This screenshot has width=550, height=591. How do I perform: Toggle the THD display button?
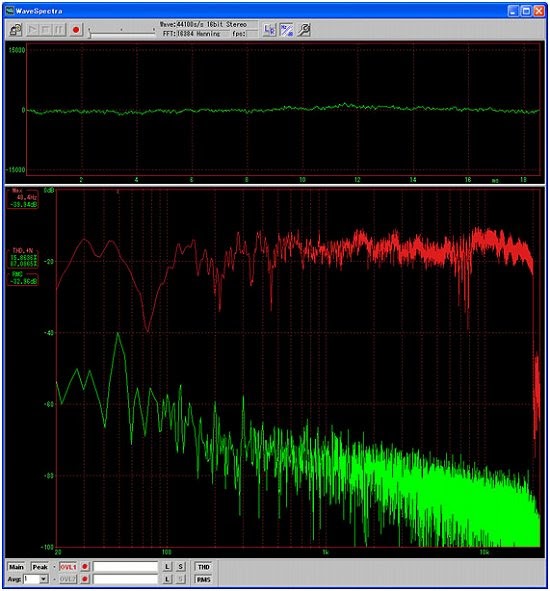[x=204, y=567]
